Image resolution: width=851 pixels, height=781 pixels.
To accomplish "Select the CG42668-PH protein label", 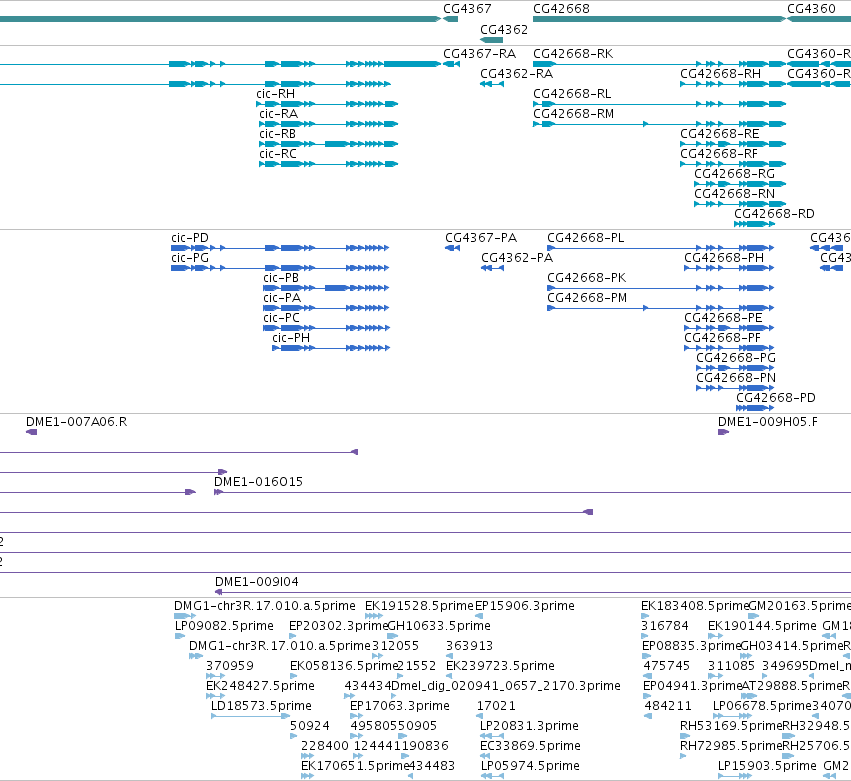I will pyautogui.click(x=724, y=258).
